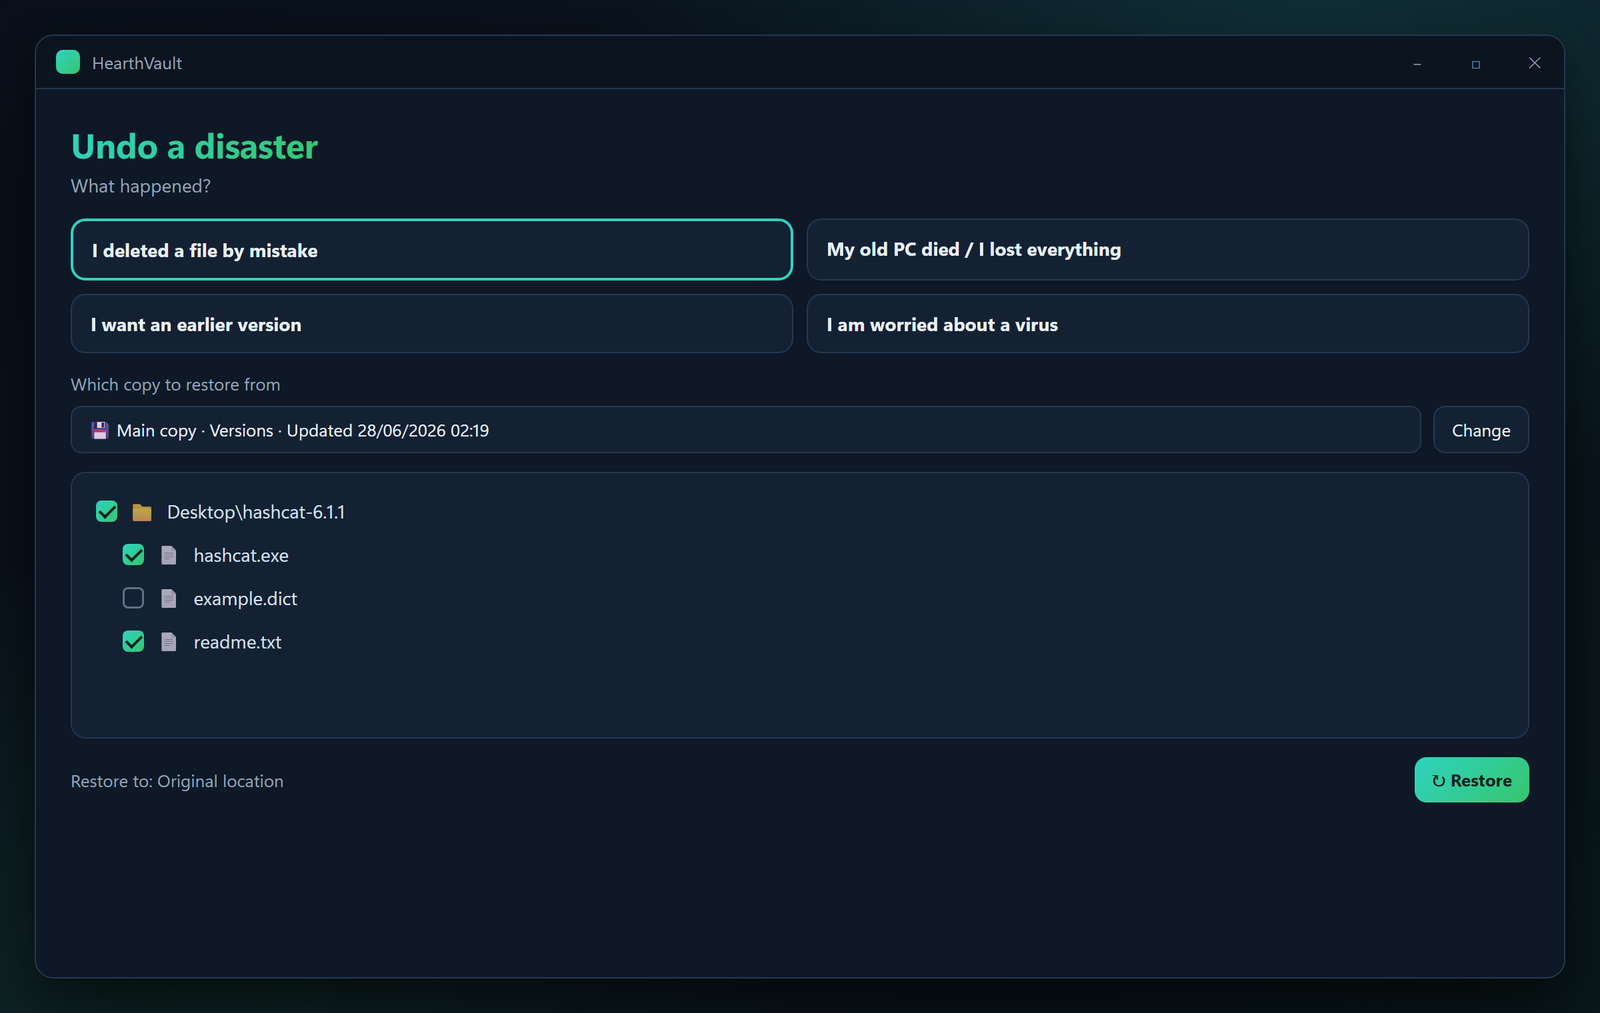Select the hashcat.exe file name

(241, 555)
